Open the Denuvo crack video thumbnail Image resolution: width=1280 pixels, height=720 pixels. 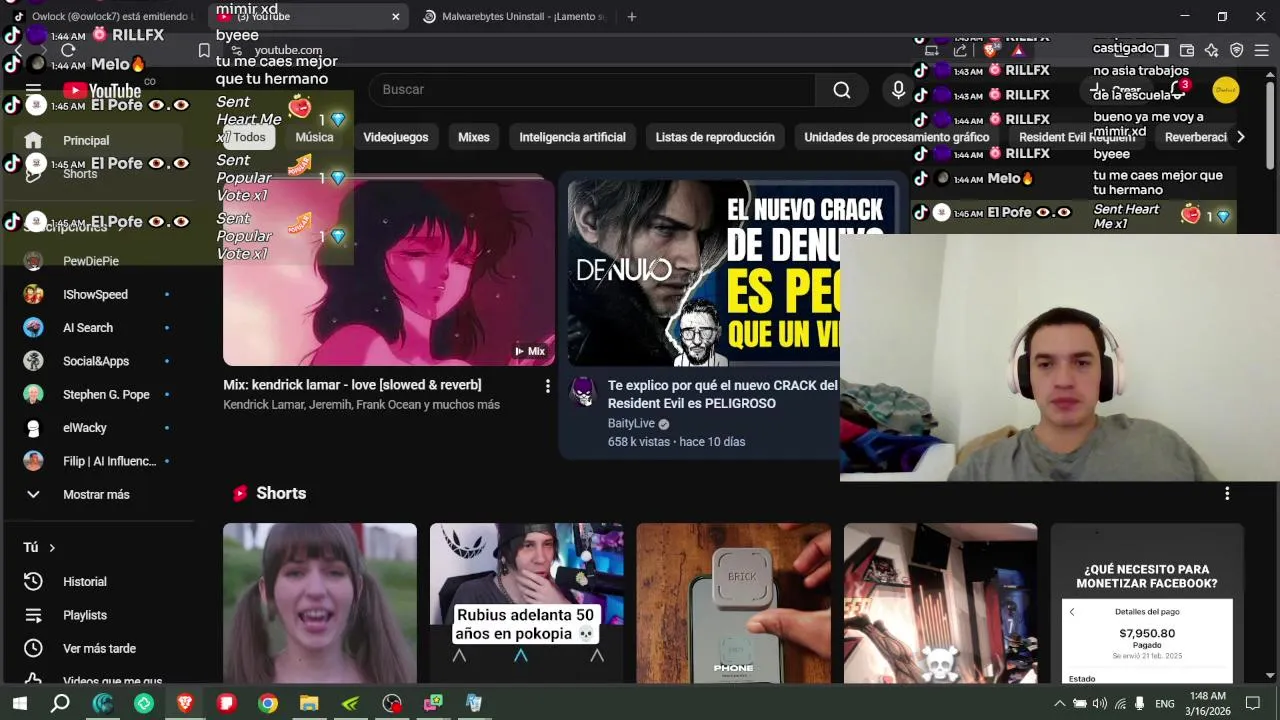(x=704, y=273)
